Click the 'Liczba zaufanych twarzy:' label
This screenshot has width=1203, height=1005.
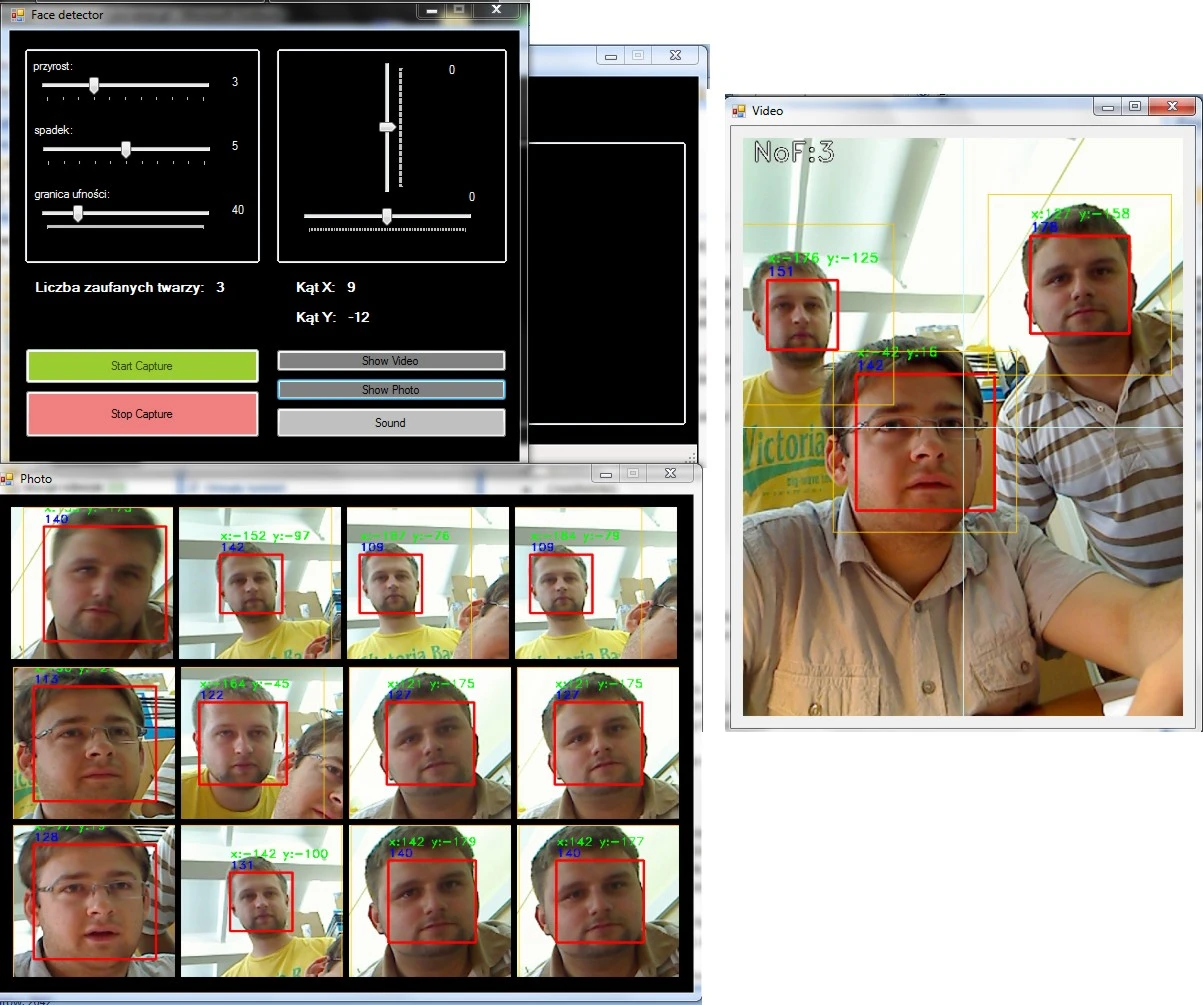pyautogui.click(x=119, y=288)
